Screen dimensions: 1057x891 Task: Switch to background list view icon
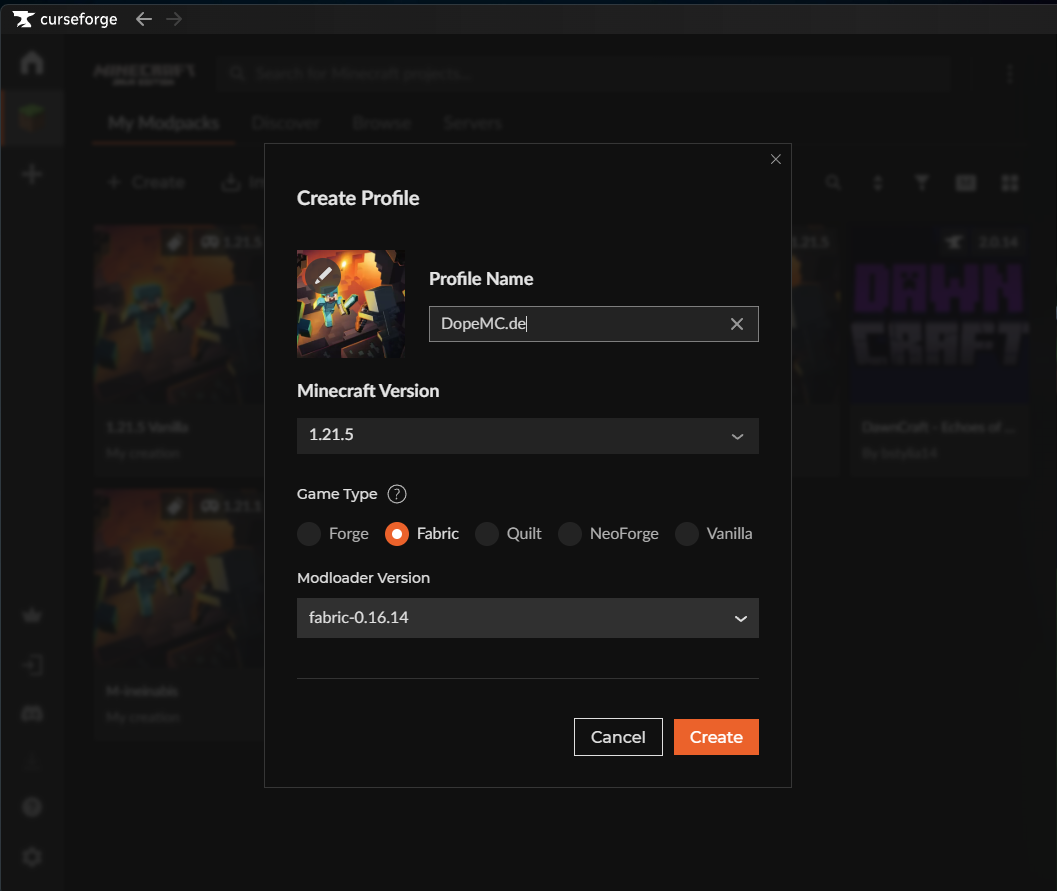966,183
